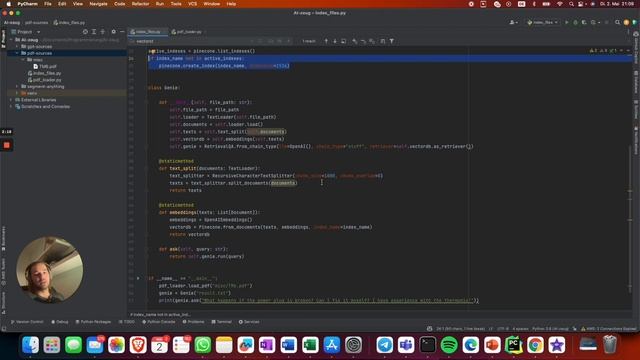Open the Tools menu

tap(176, 4)
